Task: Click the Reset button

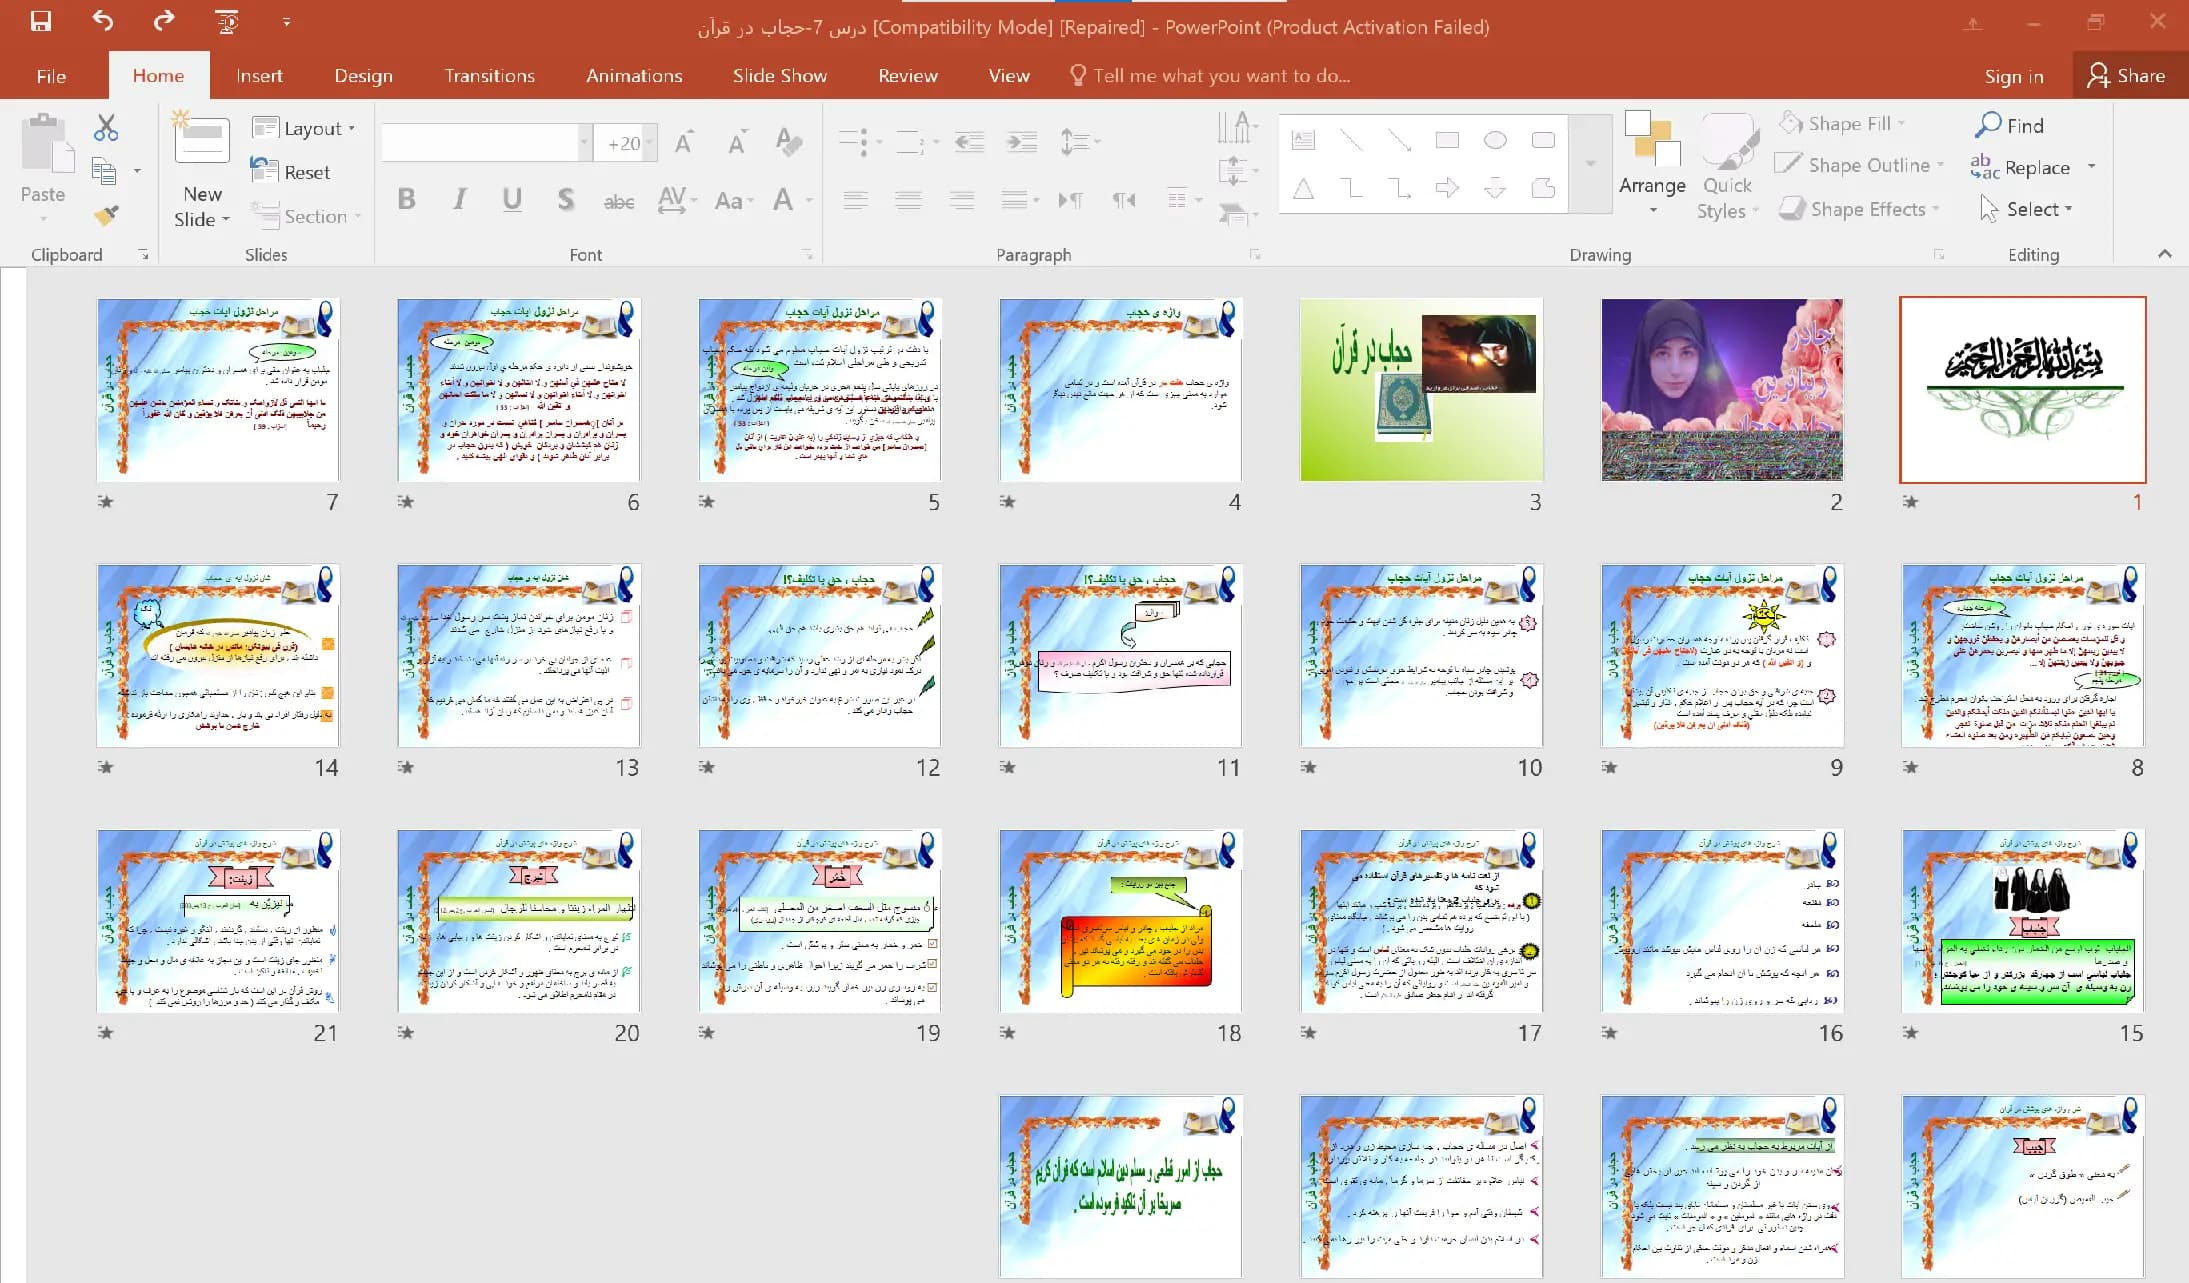Action: (x=291, y=172)
